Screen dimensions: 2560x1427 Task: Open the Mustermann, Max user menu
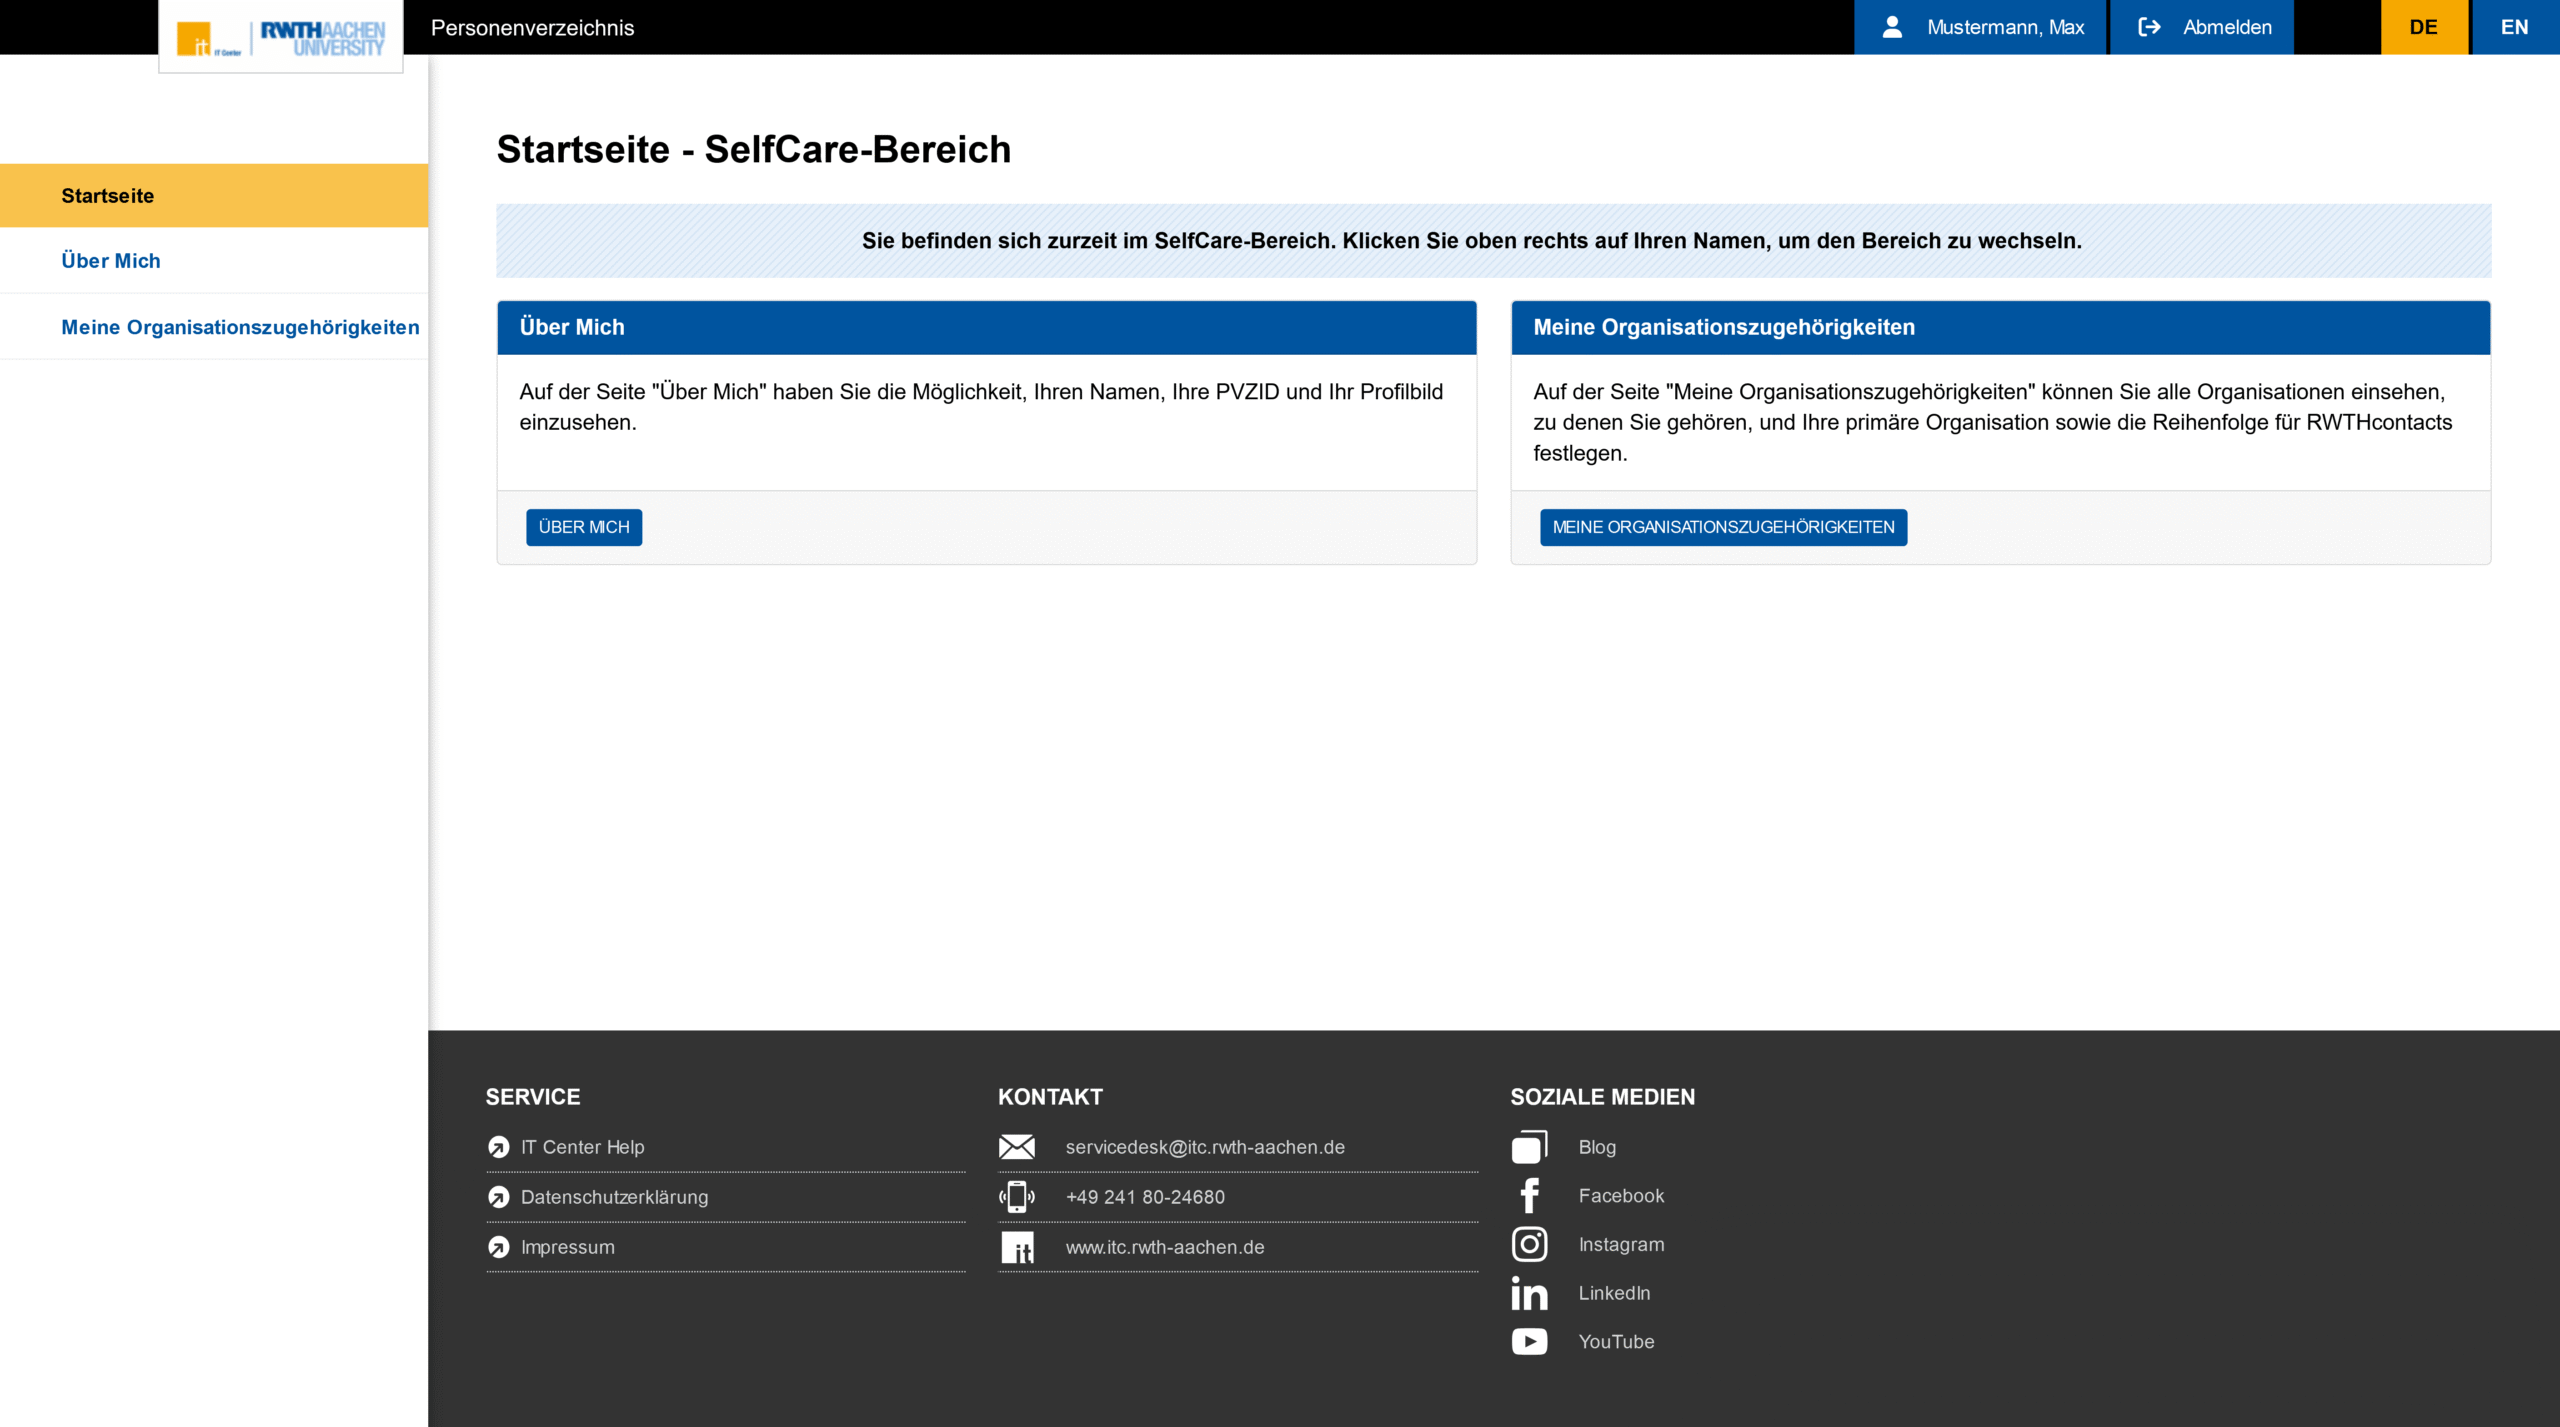(1981, 27)
